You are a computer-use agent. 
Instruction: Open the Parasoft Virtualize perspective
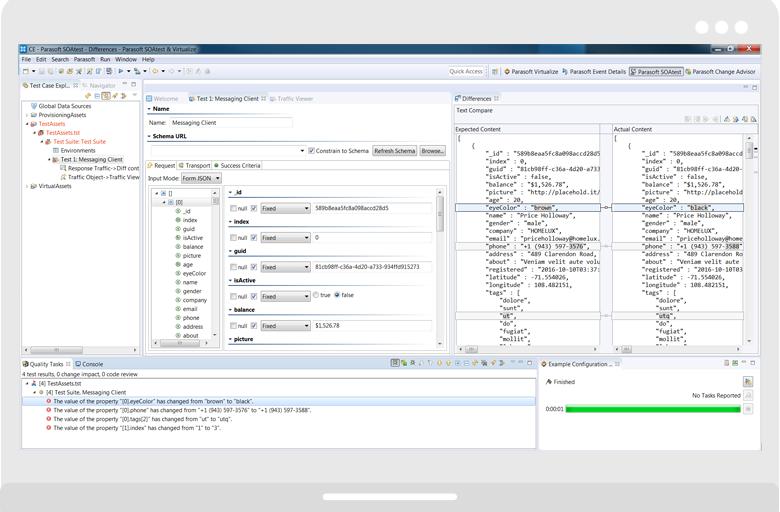[x=531, y=72]
